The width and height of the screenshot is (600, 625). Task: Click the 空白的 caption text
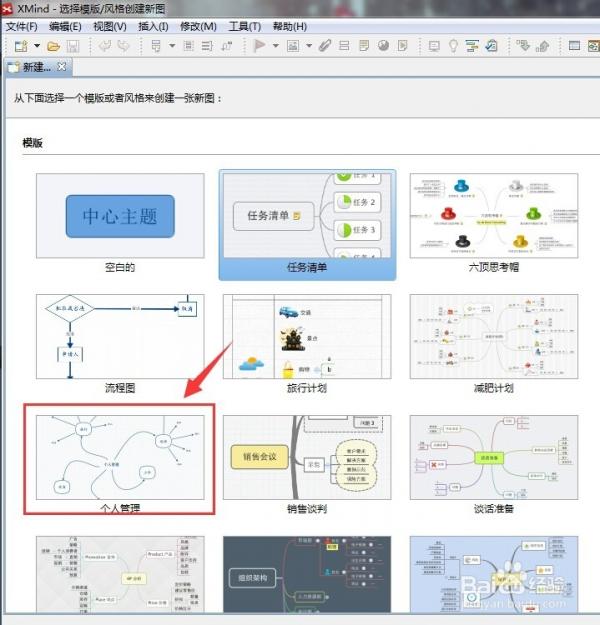[x=120, y=267]
